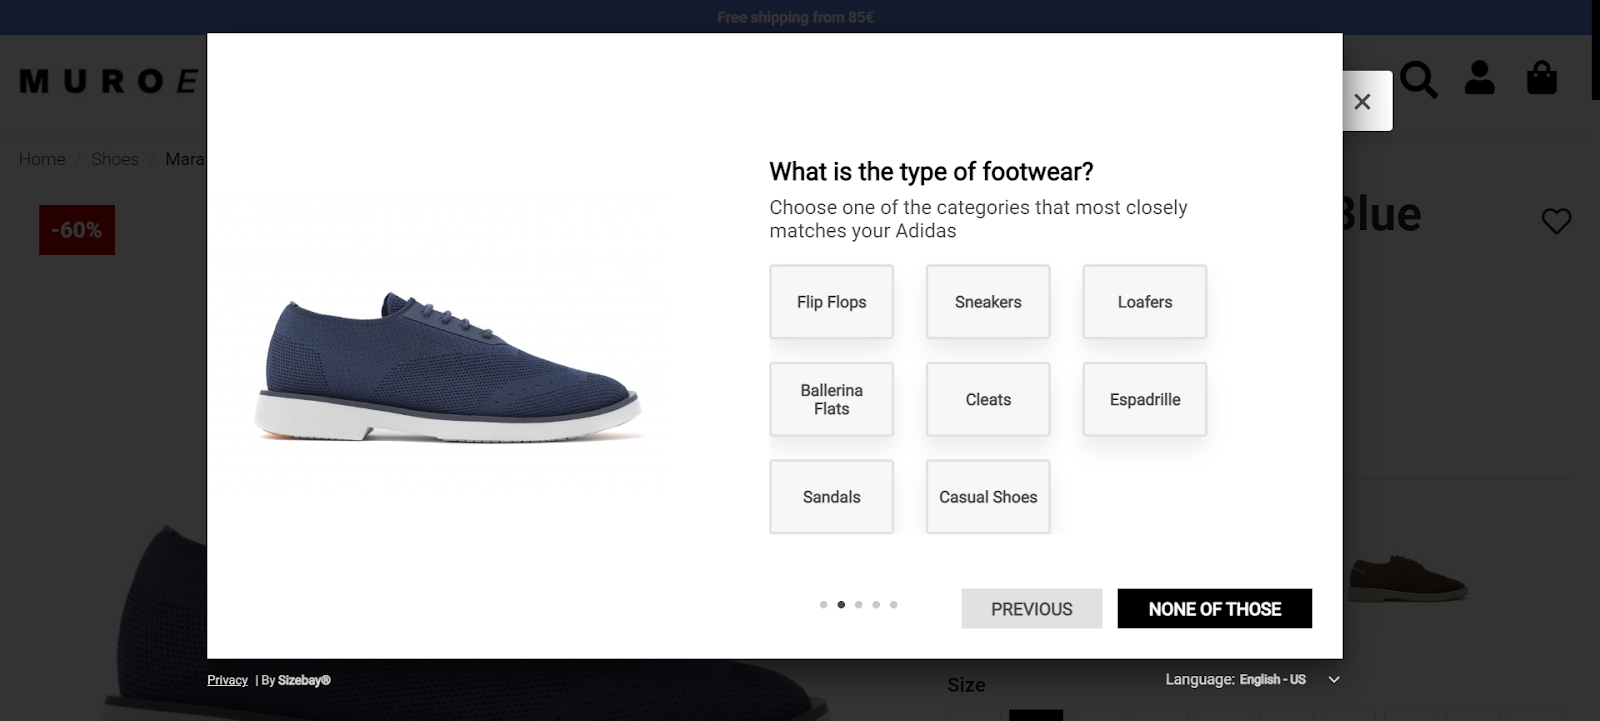Select the Sneakers category

pyautogui.click(x=987, y=301)
